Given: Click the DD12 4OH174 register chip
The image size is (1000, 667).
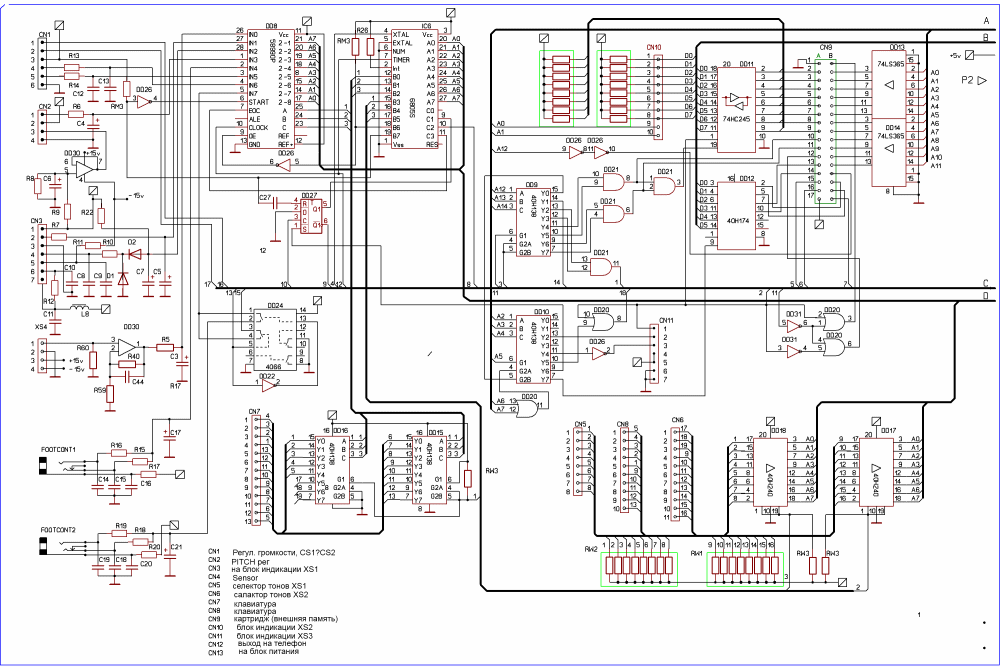Looking at the screenshot, I should (x=734, y=212).
